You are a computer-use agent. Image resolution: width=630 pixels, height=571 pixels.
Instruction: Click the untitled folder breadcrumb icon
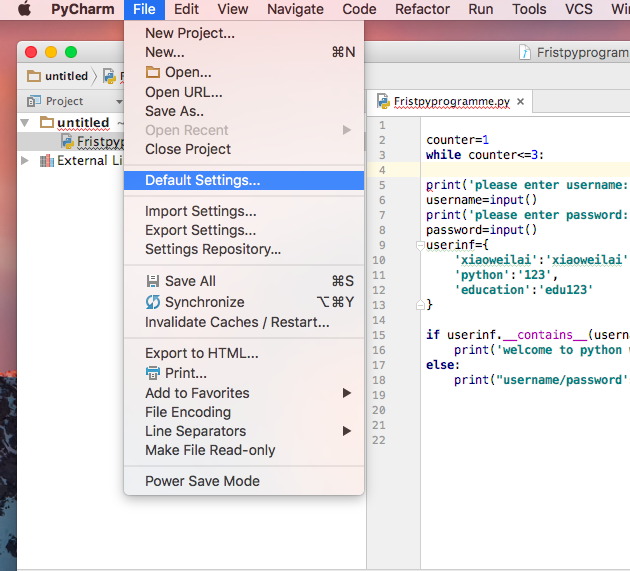pos(34,76)
